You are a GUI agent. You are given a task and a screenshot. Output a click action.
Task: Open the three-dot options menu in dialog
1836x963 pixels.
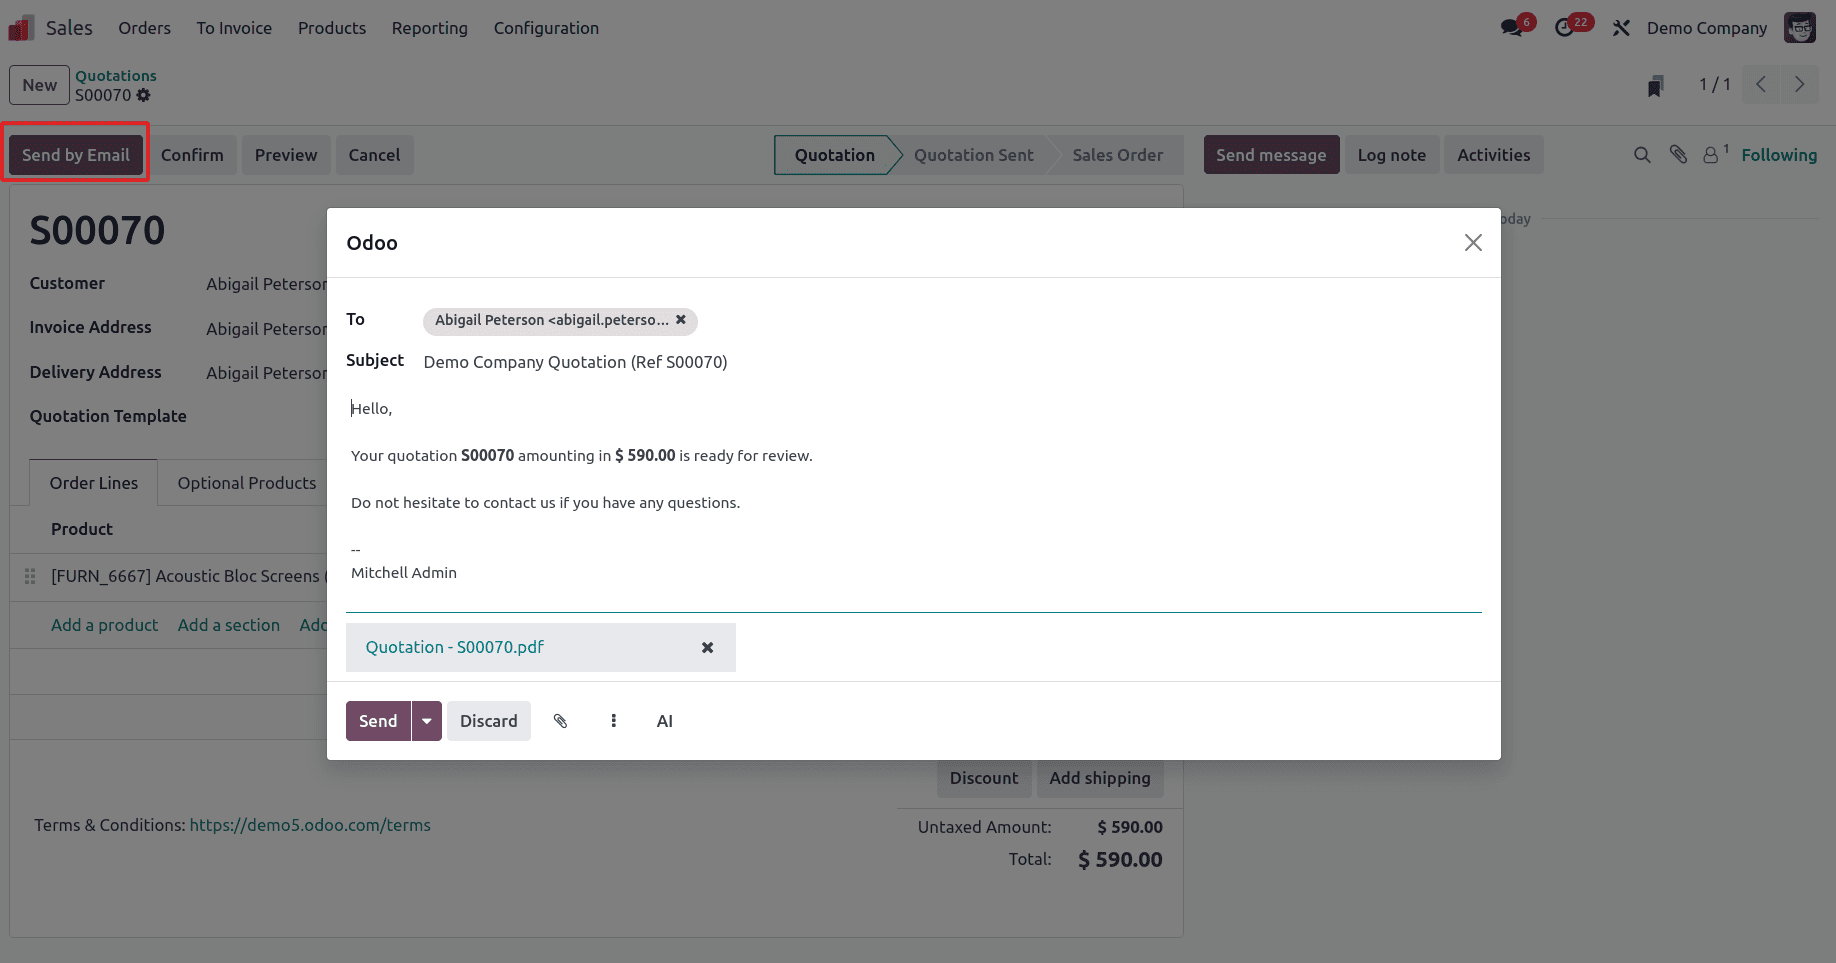pyautogui.click(x=614, y=721)
